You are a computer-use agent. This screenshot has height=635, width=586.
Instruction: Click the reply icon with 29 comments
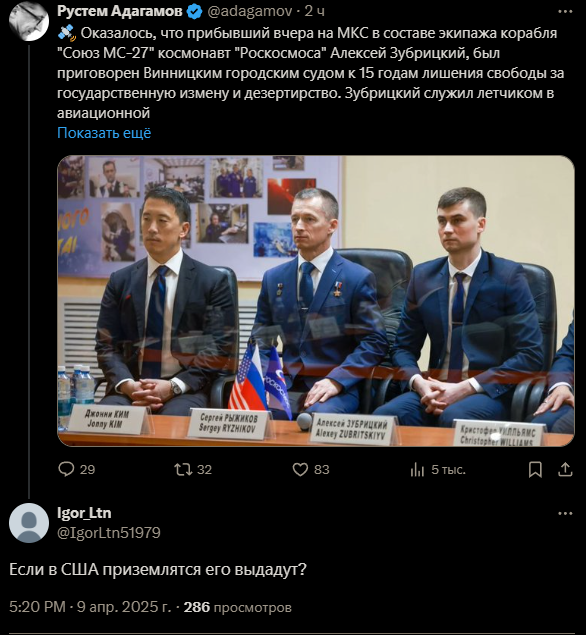click(66, 469)
